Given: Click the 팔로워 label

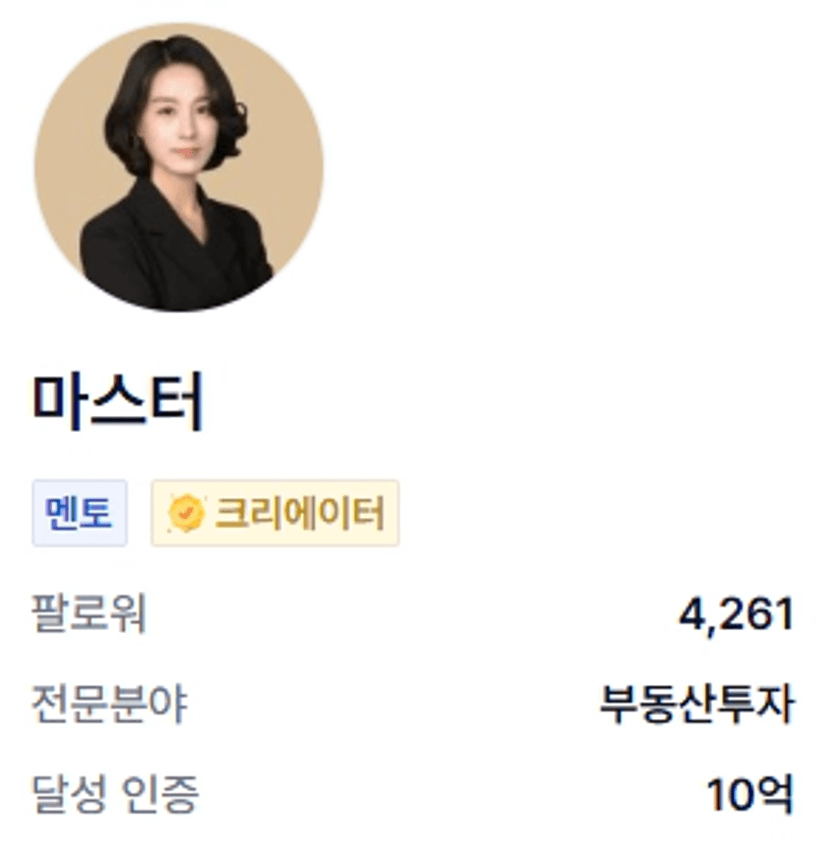Looking at the screenshot, I should click(90, 613).
